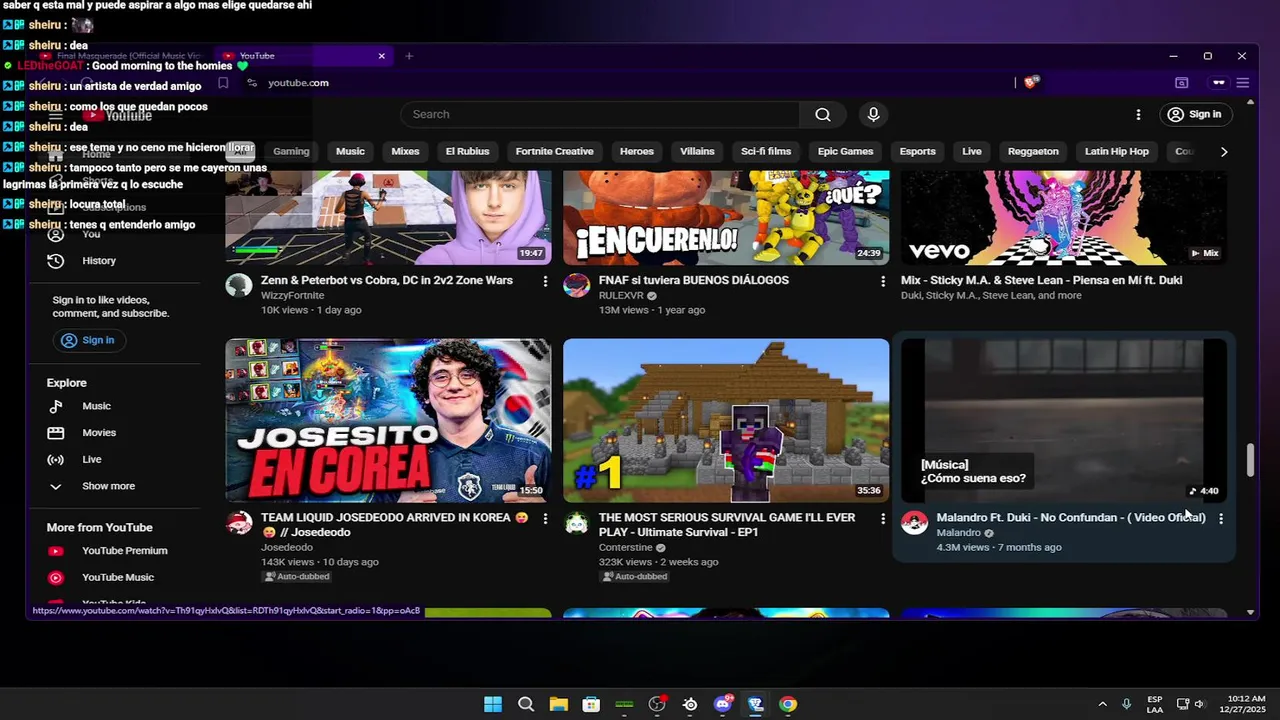
Task: Open options menu for Zenn & Peterbot video
Action: (x=545, y=282)
